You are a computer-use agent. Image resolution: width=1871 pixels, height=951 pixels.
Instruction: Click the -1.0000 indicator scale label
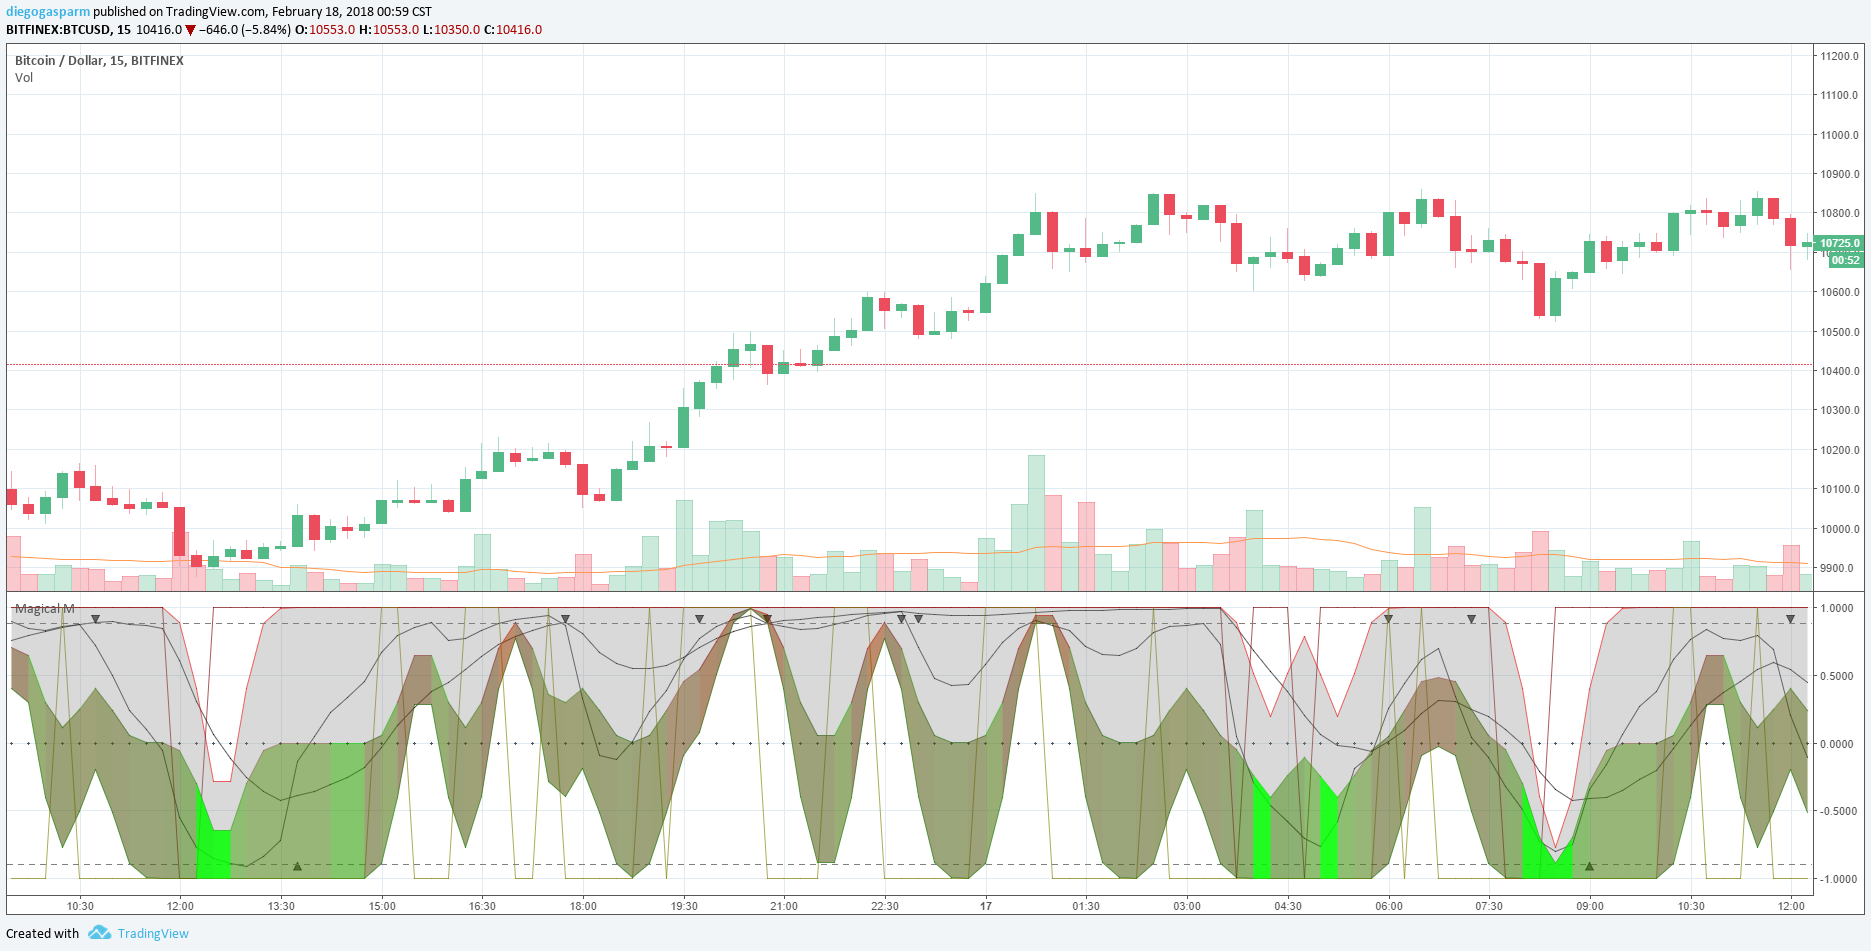[x=1836, y=879]
